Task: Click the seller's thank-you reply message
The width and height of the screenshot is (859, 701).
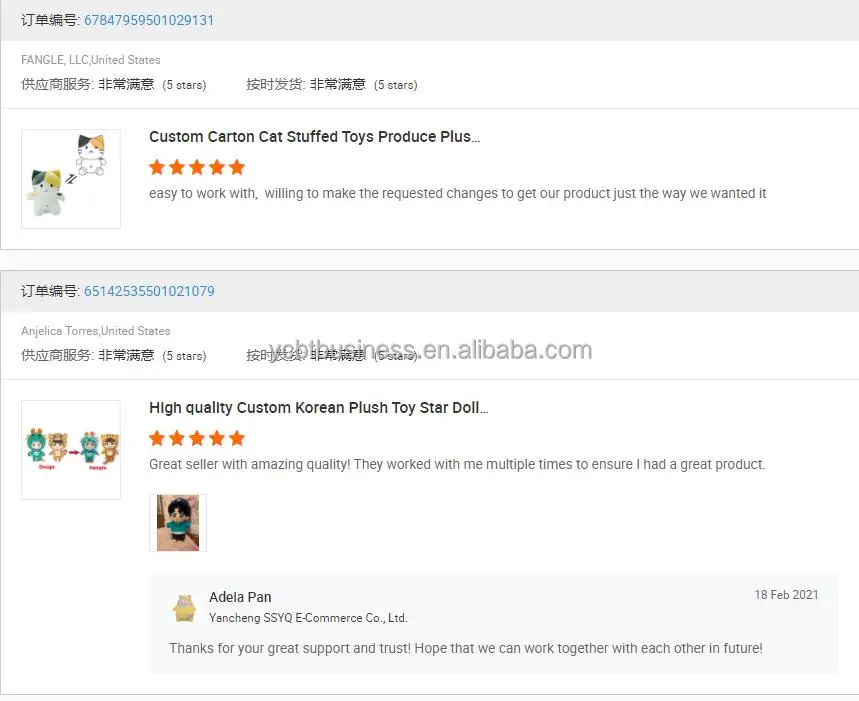Action: tap(465, 648)
